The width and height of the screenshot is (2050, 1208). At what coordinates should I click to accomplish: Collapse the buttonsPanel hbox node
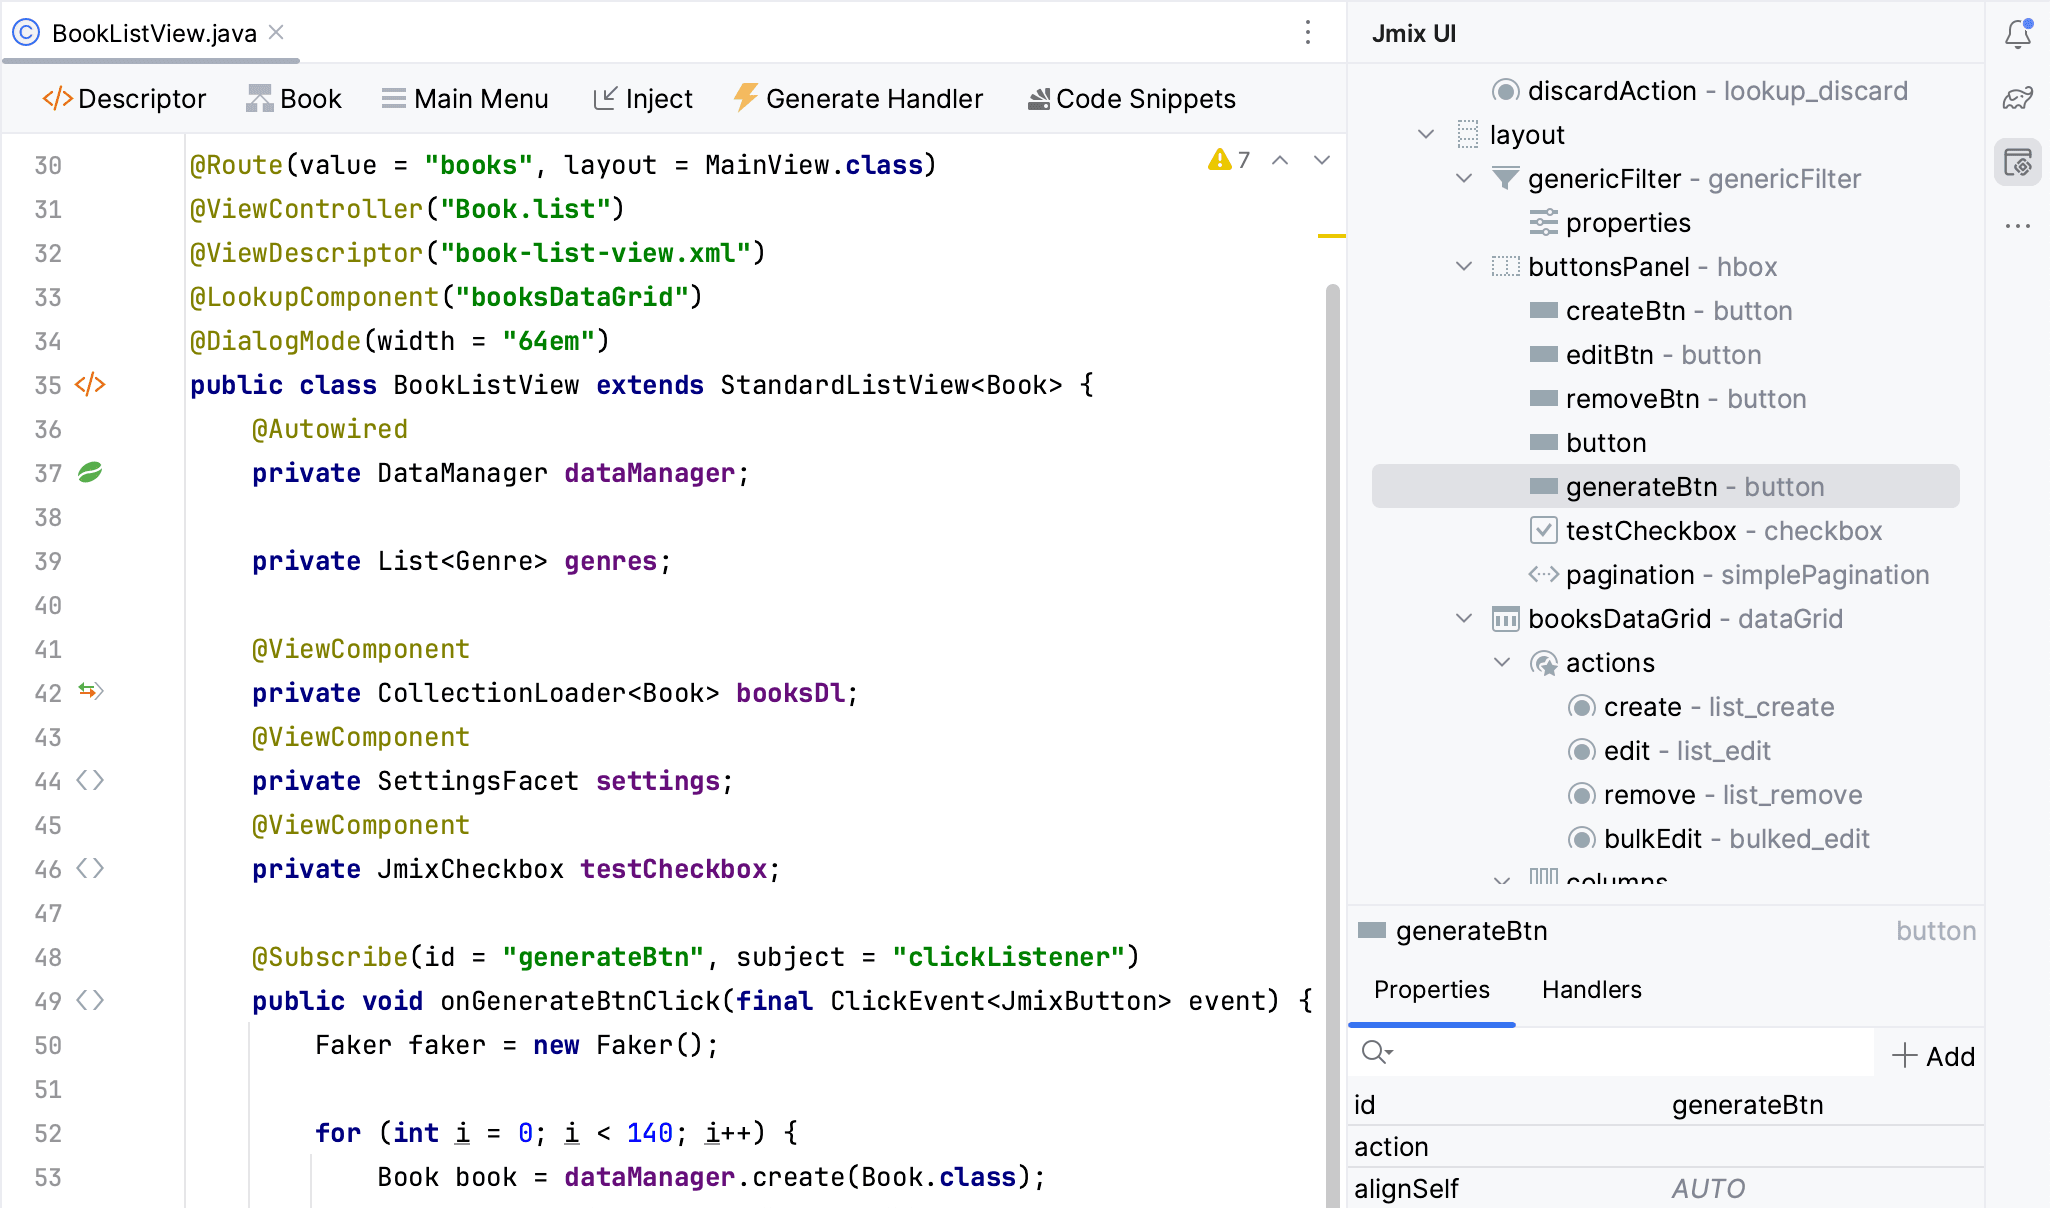pos(1464,267)
